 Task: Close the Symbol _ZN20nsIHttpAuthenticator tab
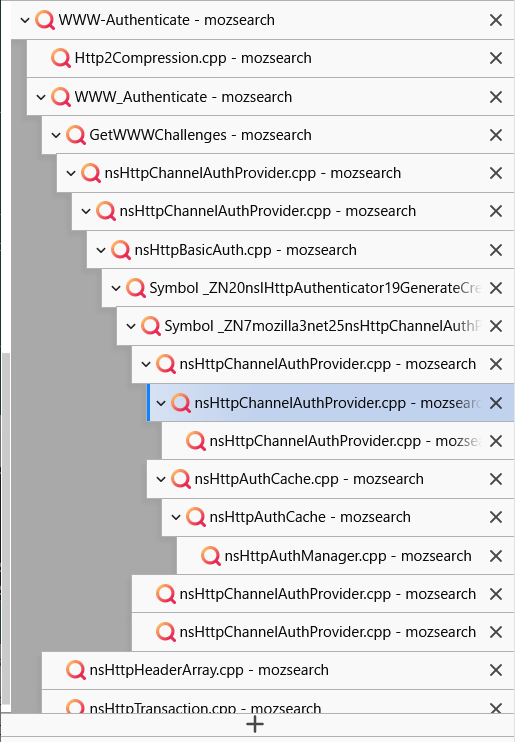(x=496, y=288)
